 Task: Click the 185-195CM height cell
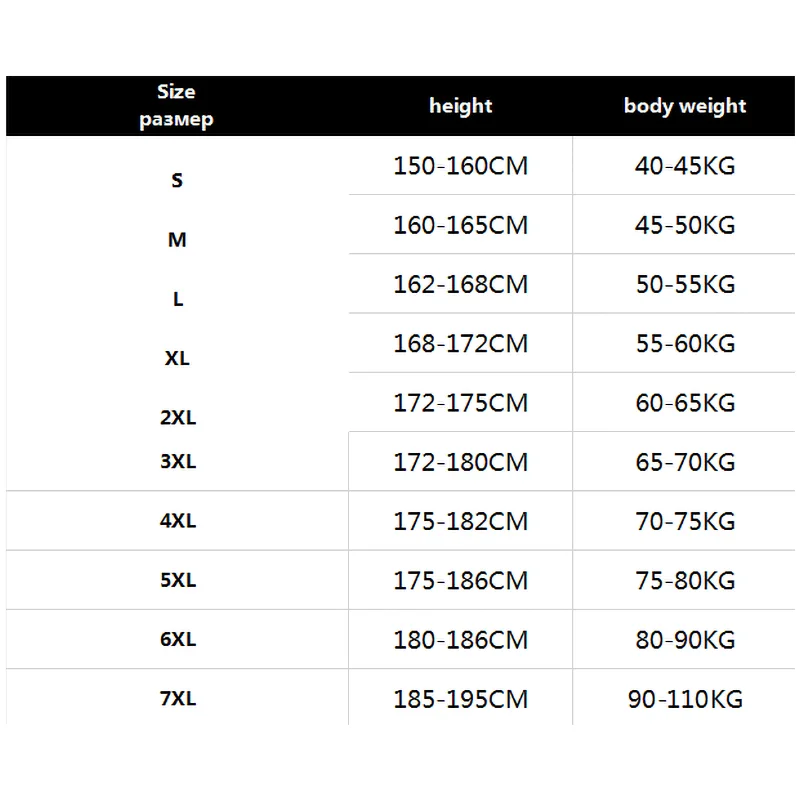460,698
